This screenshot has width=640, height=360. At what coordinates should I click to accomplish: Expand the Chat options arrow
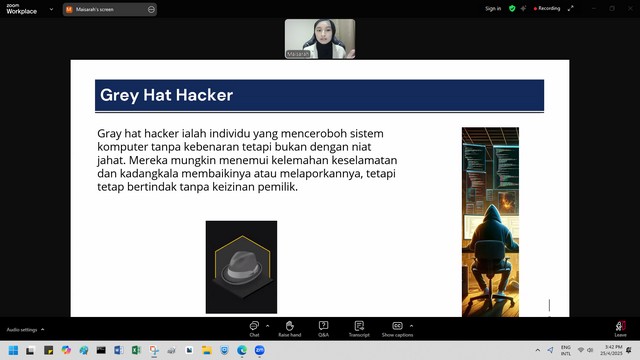coord(267,326)
